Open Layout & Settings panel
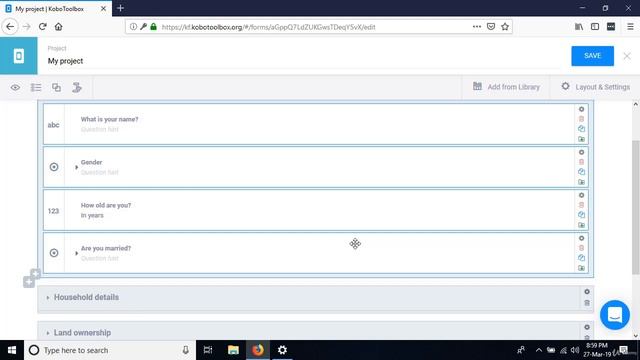The image size is (640, 360). click(x=595, y=87)
